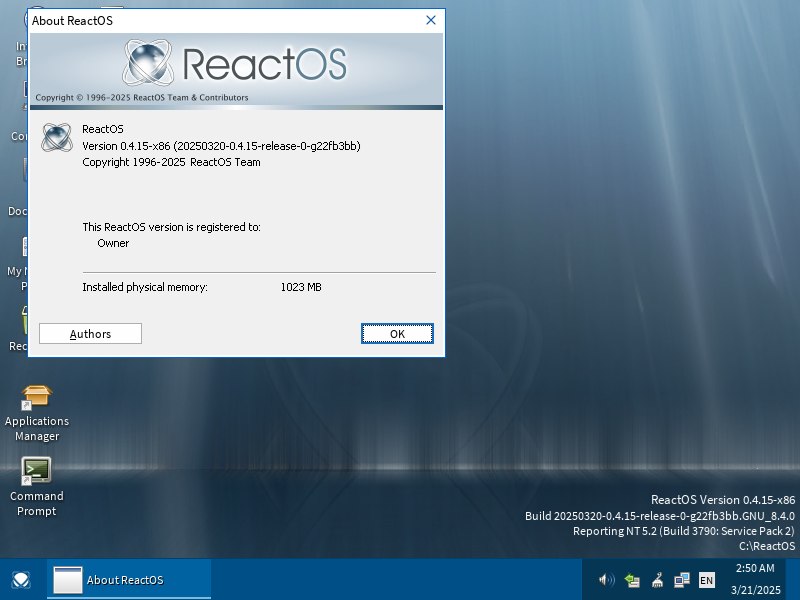
Task: Click the brush tool tray icon
Action: 657,580
